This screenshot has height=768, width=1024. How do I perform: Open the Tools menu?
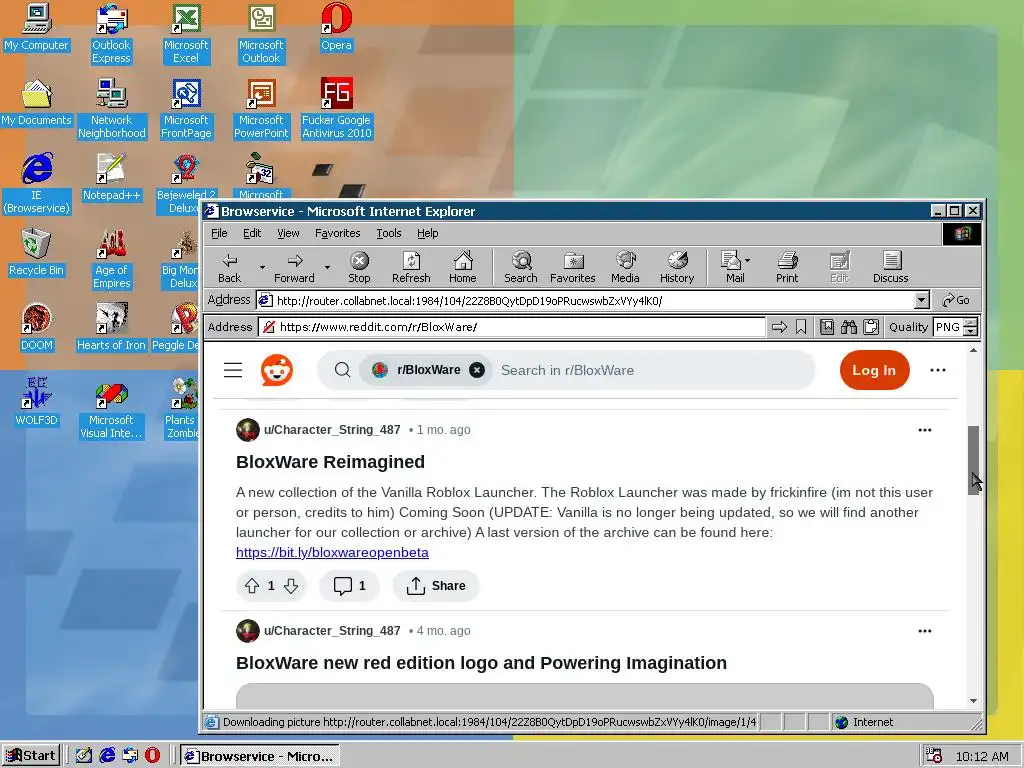pyautogui.click(x=389, y=233)
